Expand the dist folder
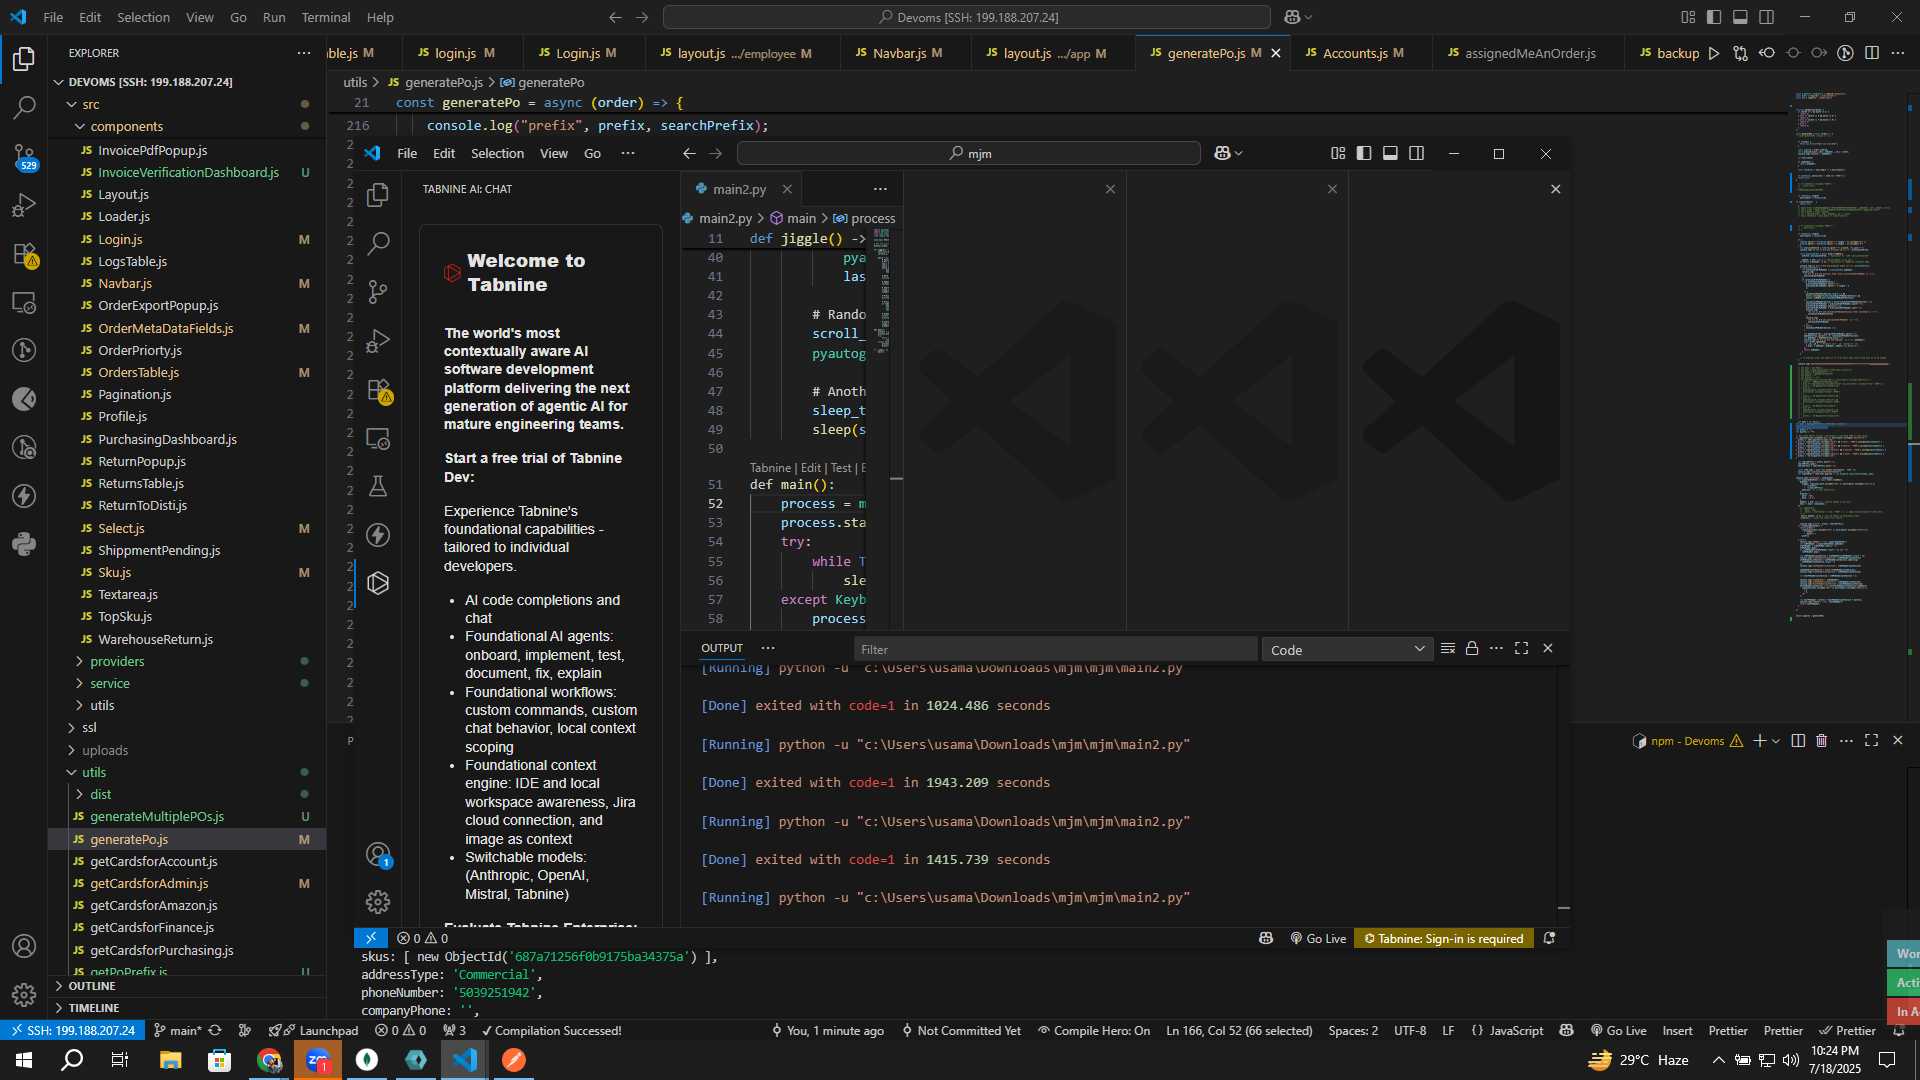This screenshot has height=1080, width=1920. point(100,795)
